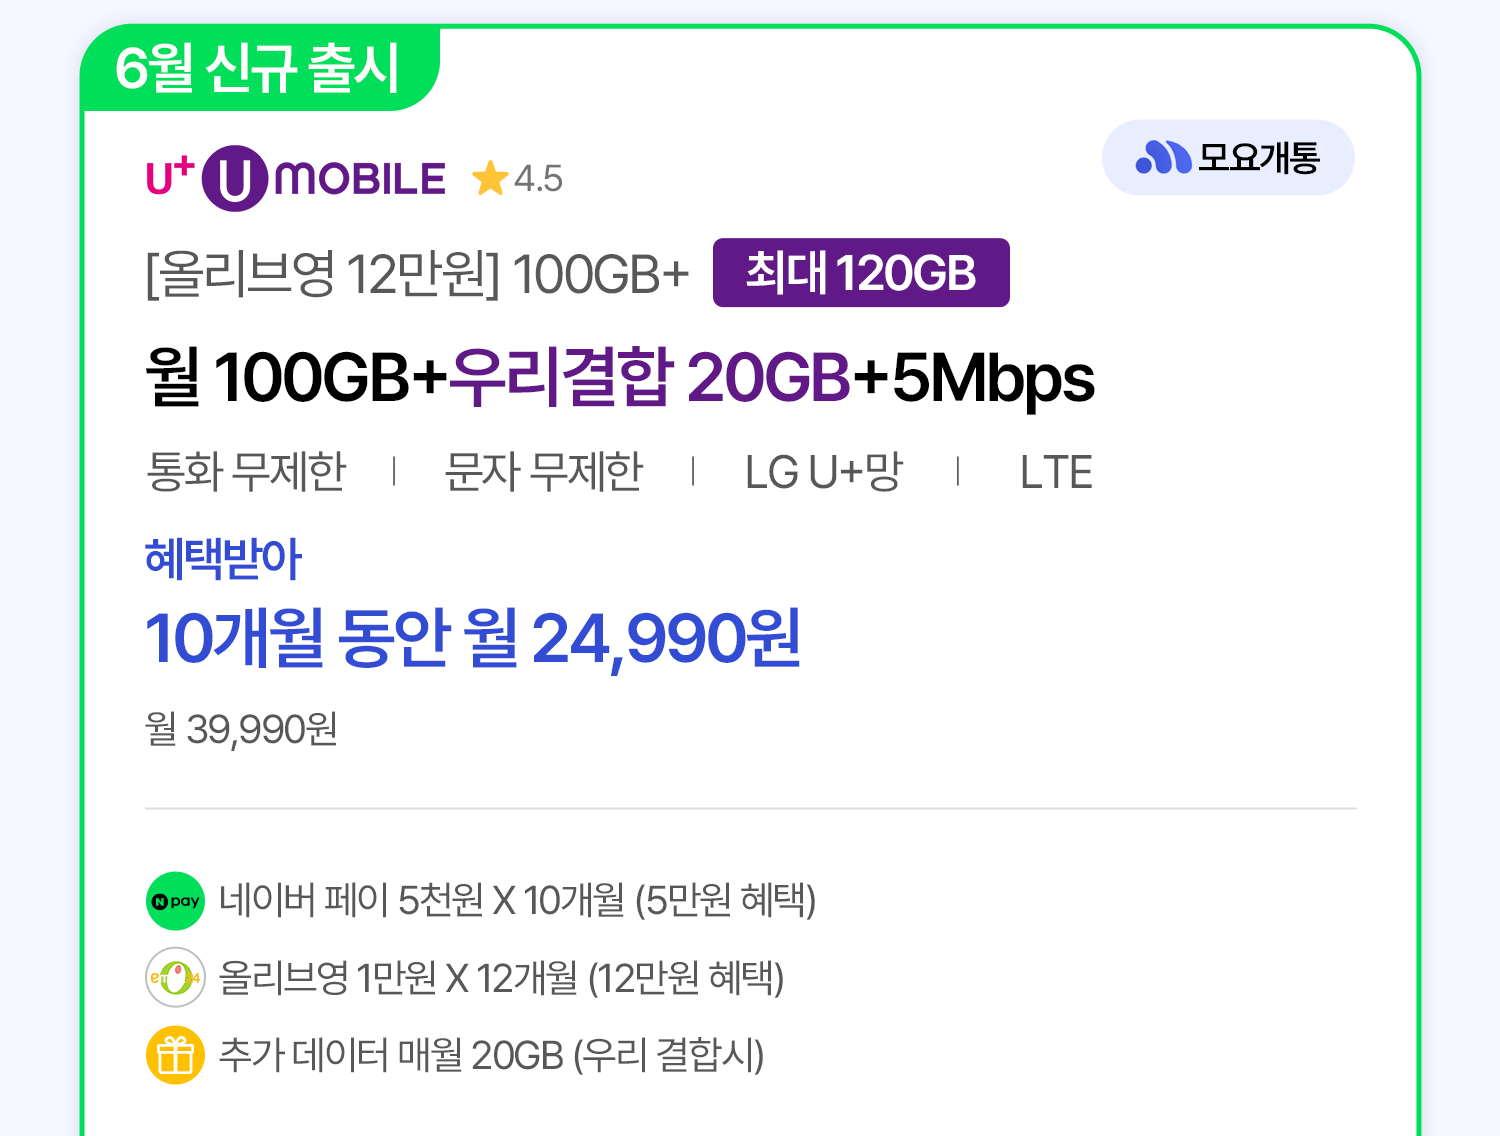Click the 10개월 동안 월 24,990원 price
This screenshot has width=1500, height=1136.
pos(472,638)
